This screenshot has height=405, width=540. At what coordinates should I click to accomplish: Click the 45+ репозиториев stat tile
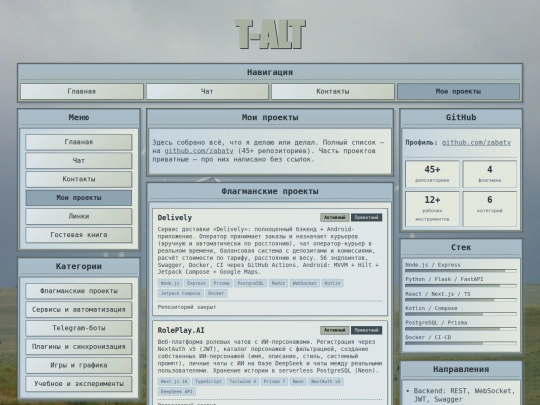[x=432, y=174]
